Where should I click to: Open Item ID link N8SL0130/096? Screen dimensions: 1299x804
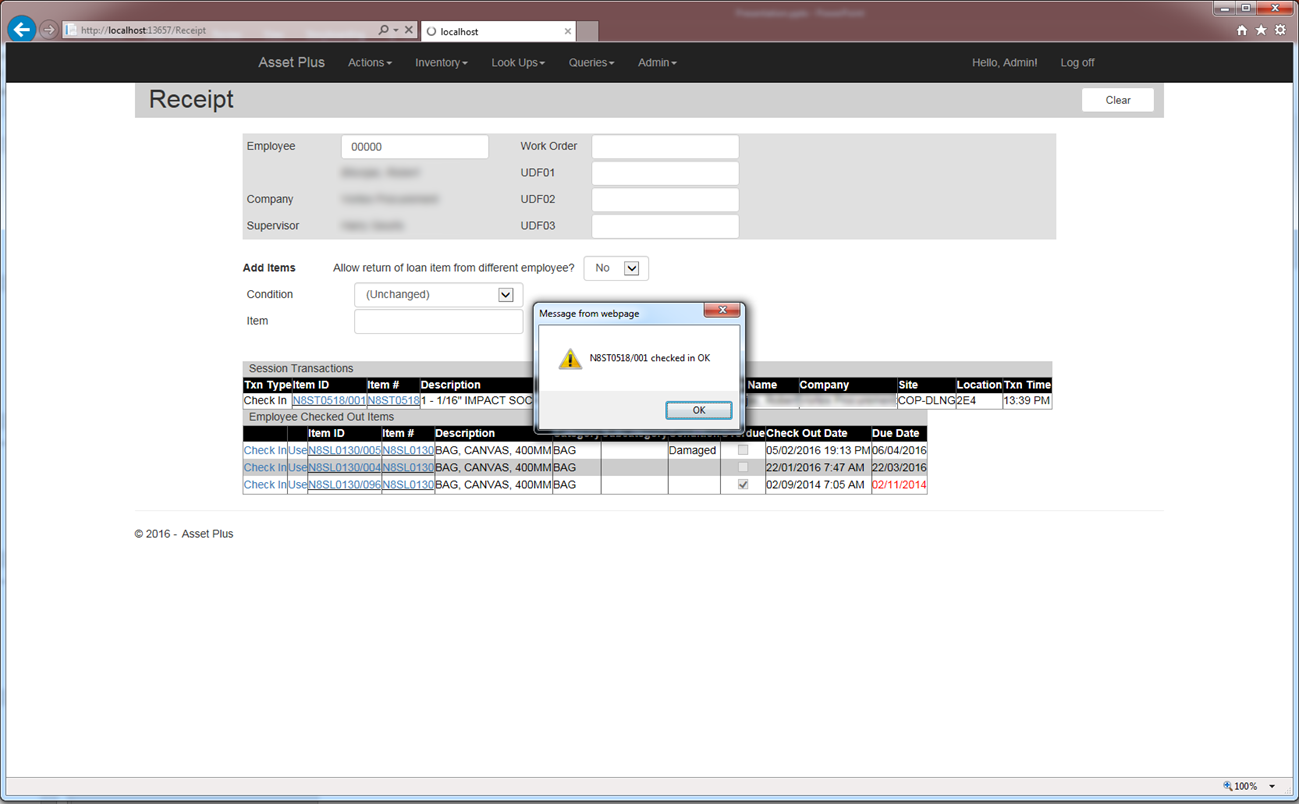(x=344, y=484)
